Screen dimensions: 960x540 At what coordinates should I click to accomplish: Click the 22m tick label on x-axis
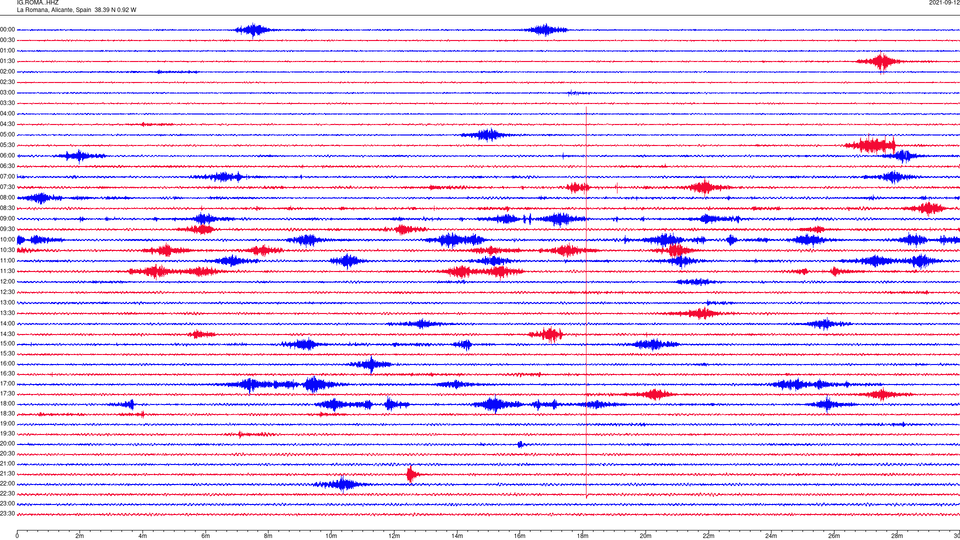coord(708,536)
